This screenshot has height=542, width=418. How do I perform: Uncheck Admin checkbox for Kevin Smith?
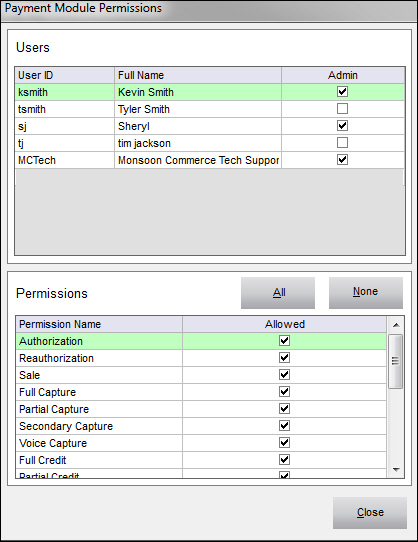tap(342, 92)
